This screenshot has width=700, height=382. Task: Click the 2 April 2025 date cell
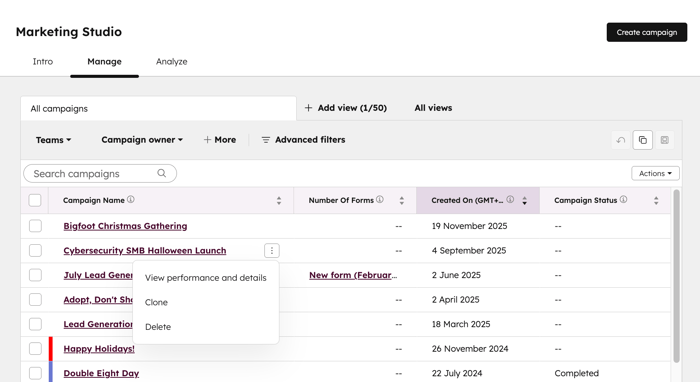[455, 299]
